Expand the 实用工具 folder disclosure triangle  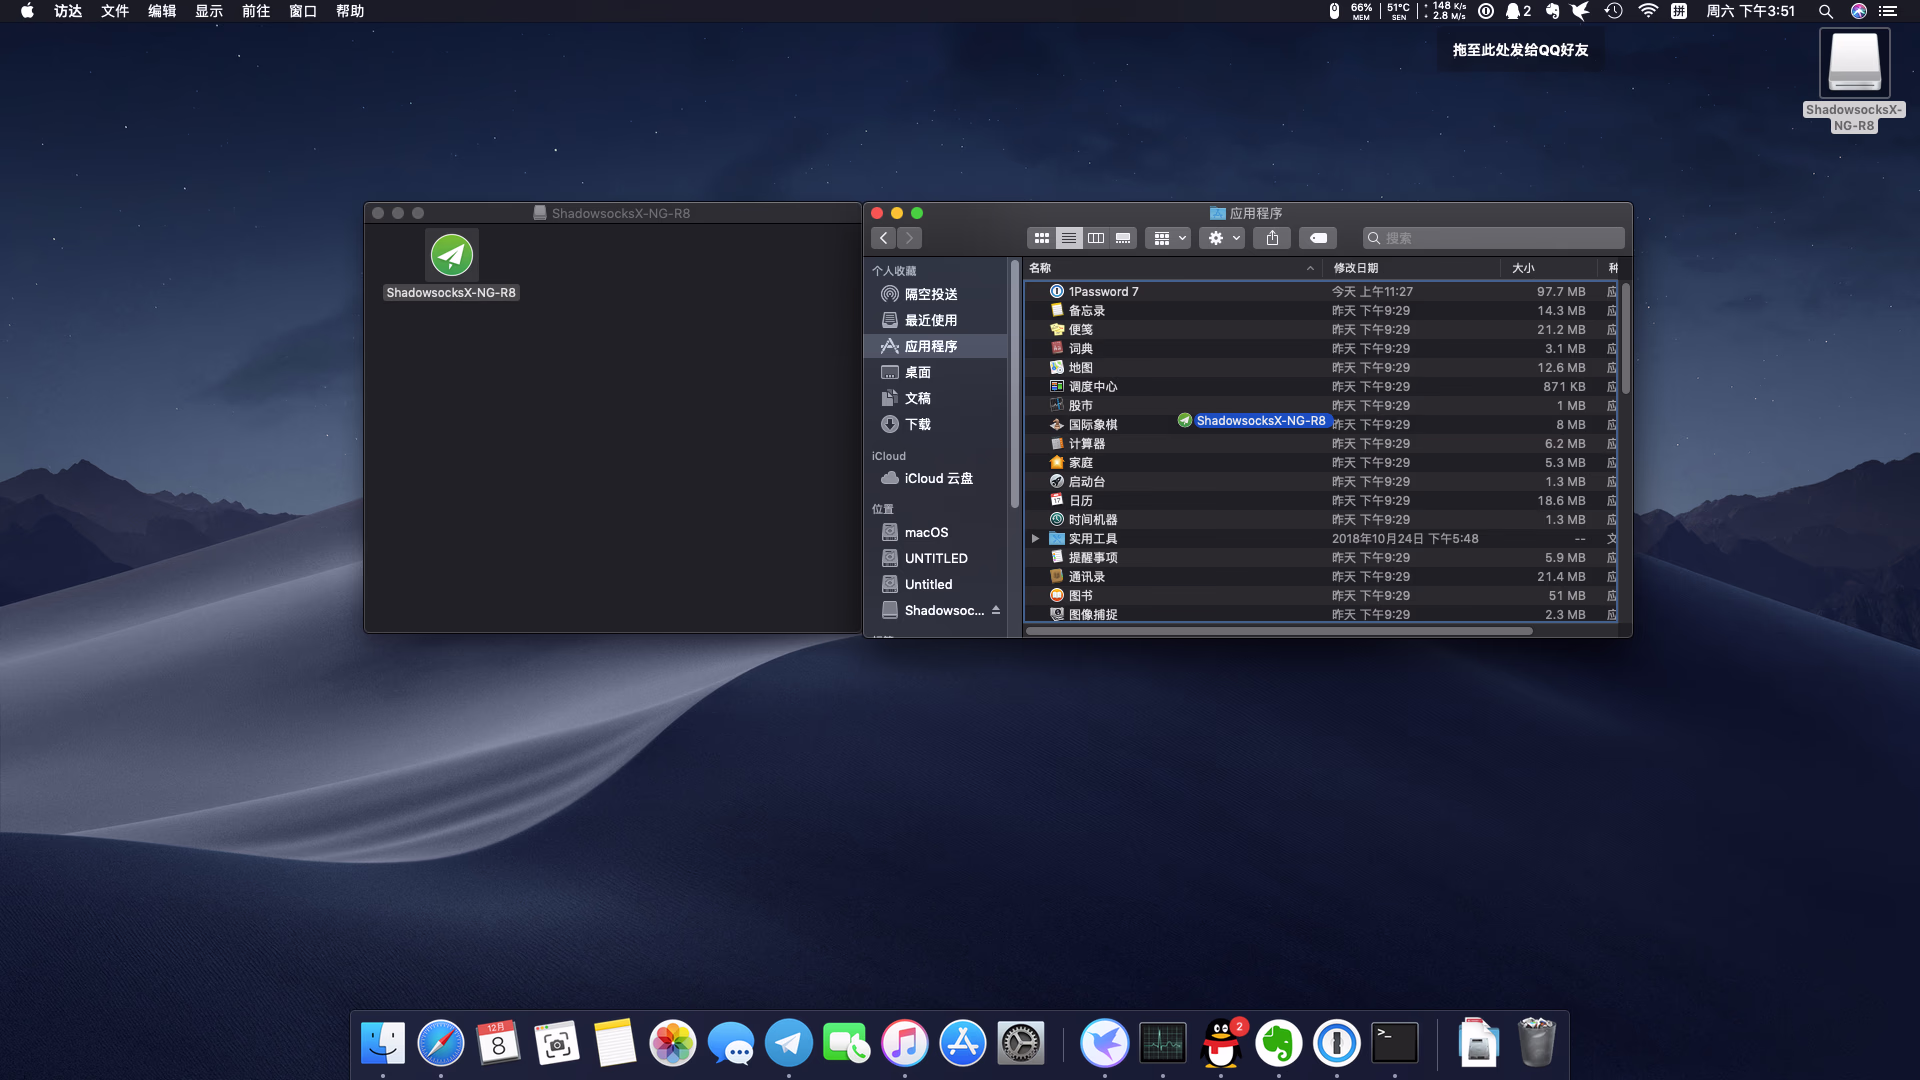(1035, 539)
